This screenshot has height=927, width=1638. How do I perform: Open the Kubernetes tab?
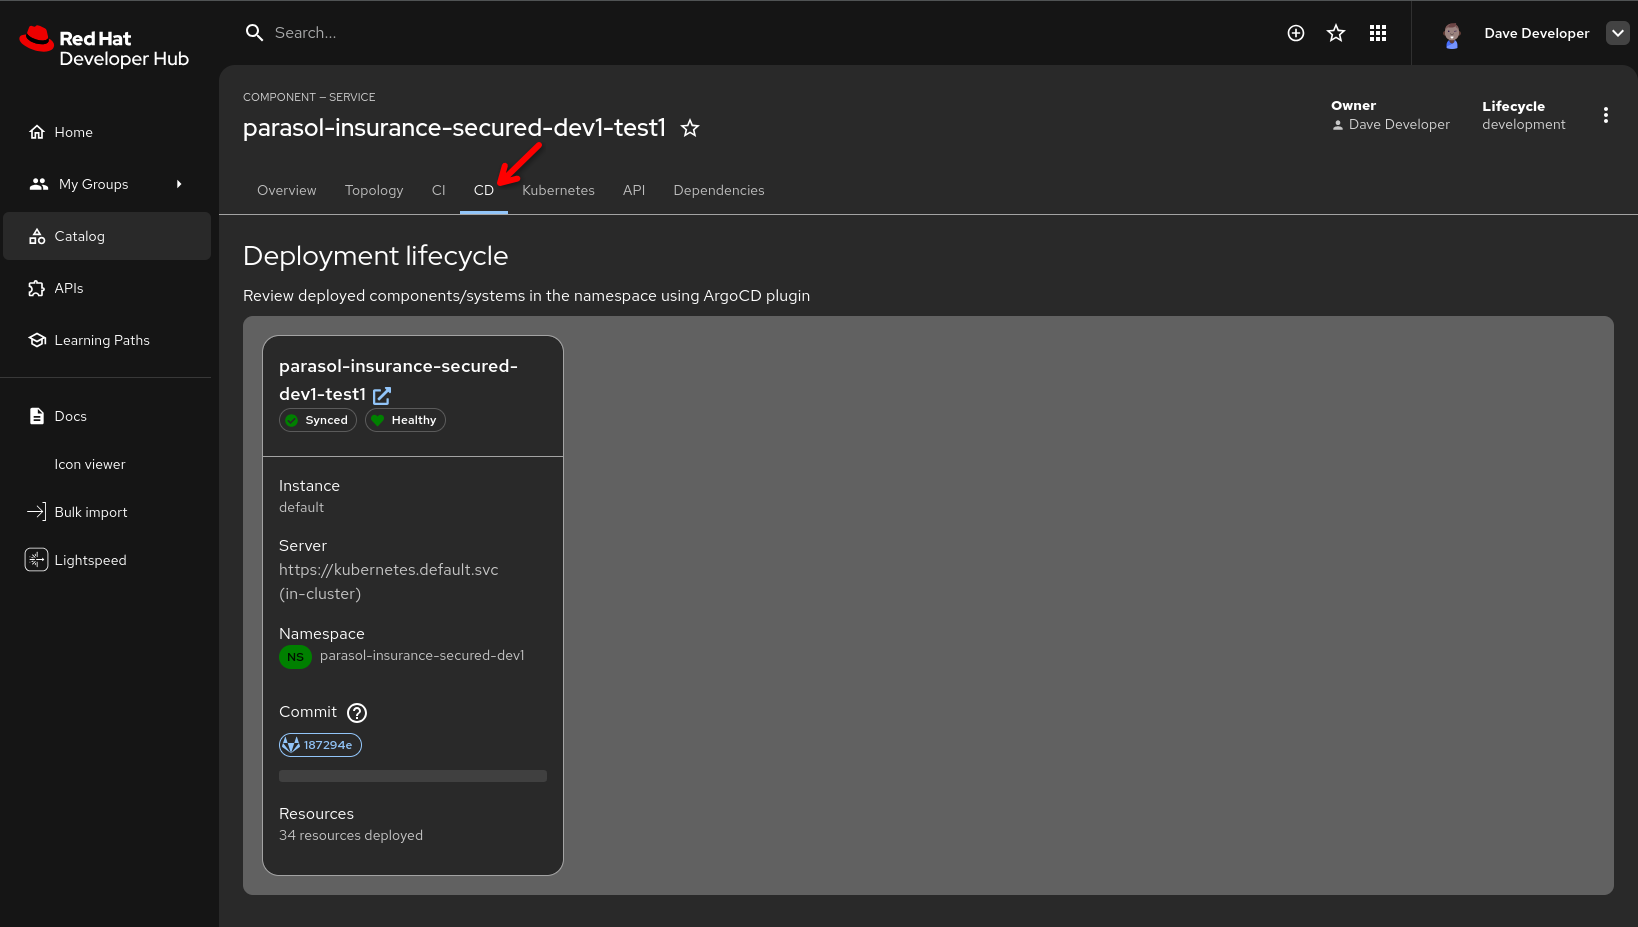pos(558,190)
